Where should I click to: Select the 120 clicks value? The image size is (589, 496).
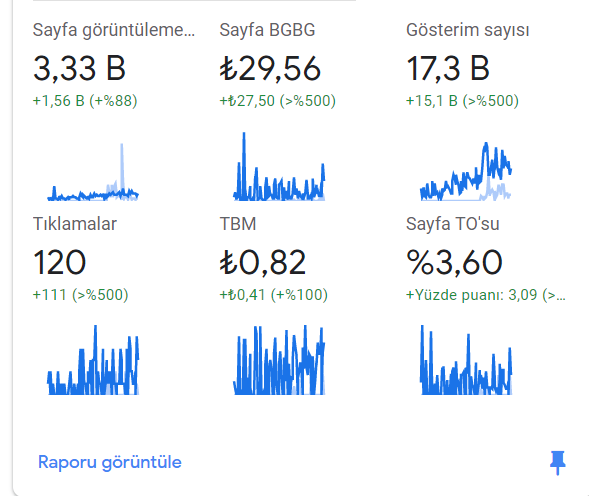(x=60, y=262)
